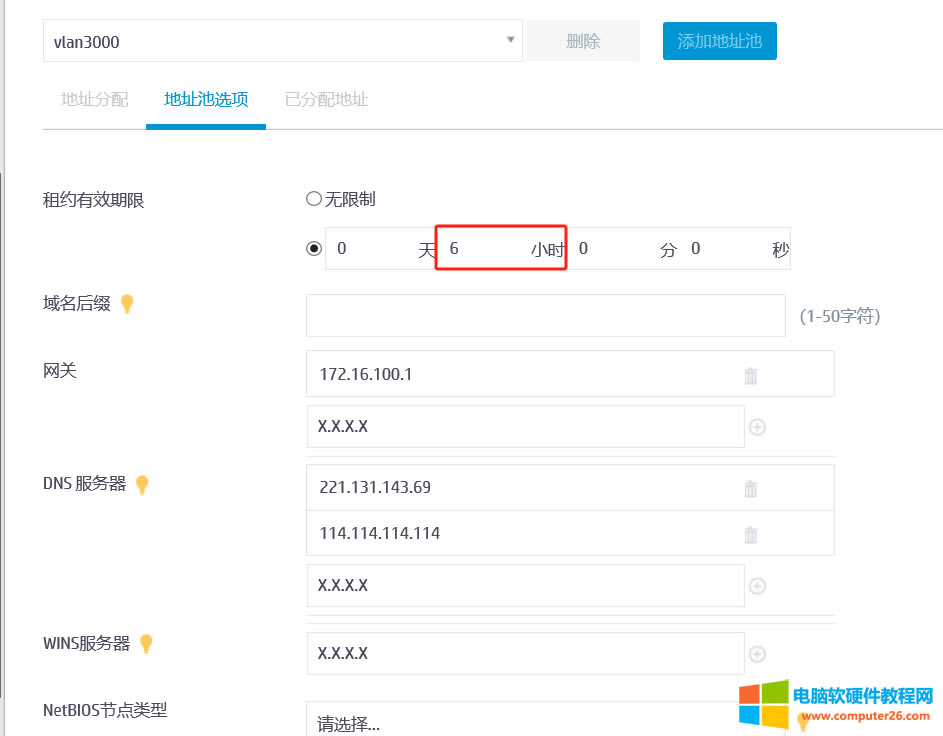This screenshot has height=736, width=943.
Task: Select the 地址池选项 tab
Action: click(205, 100)
